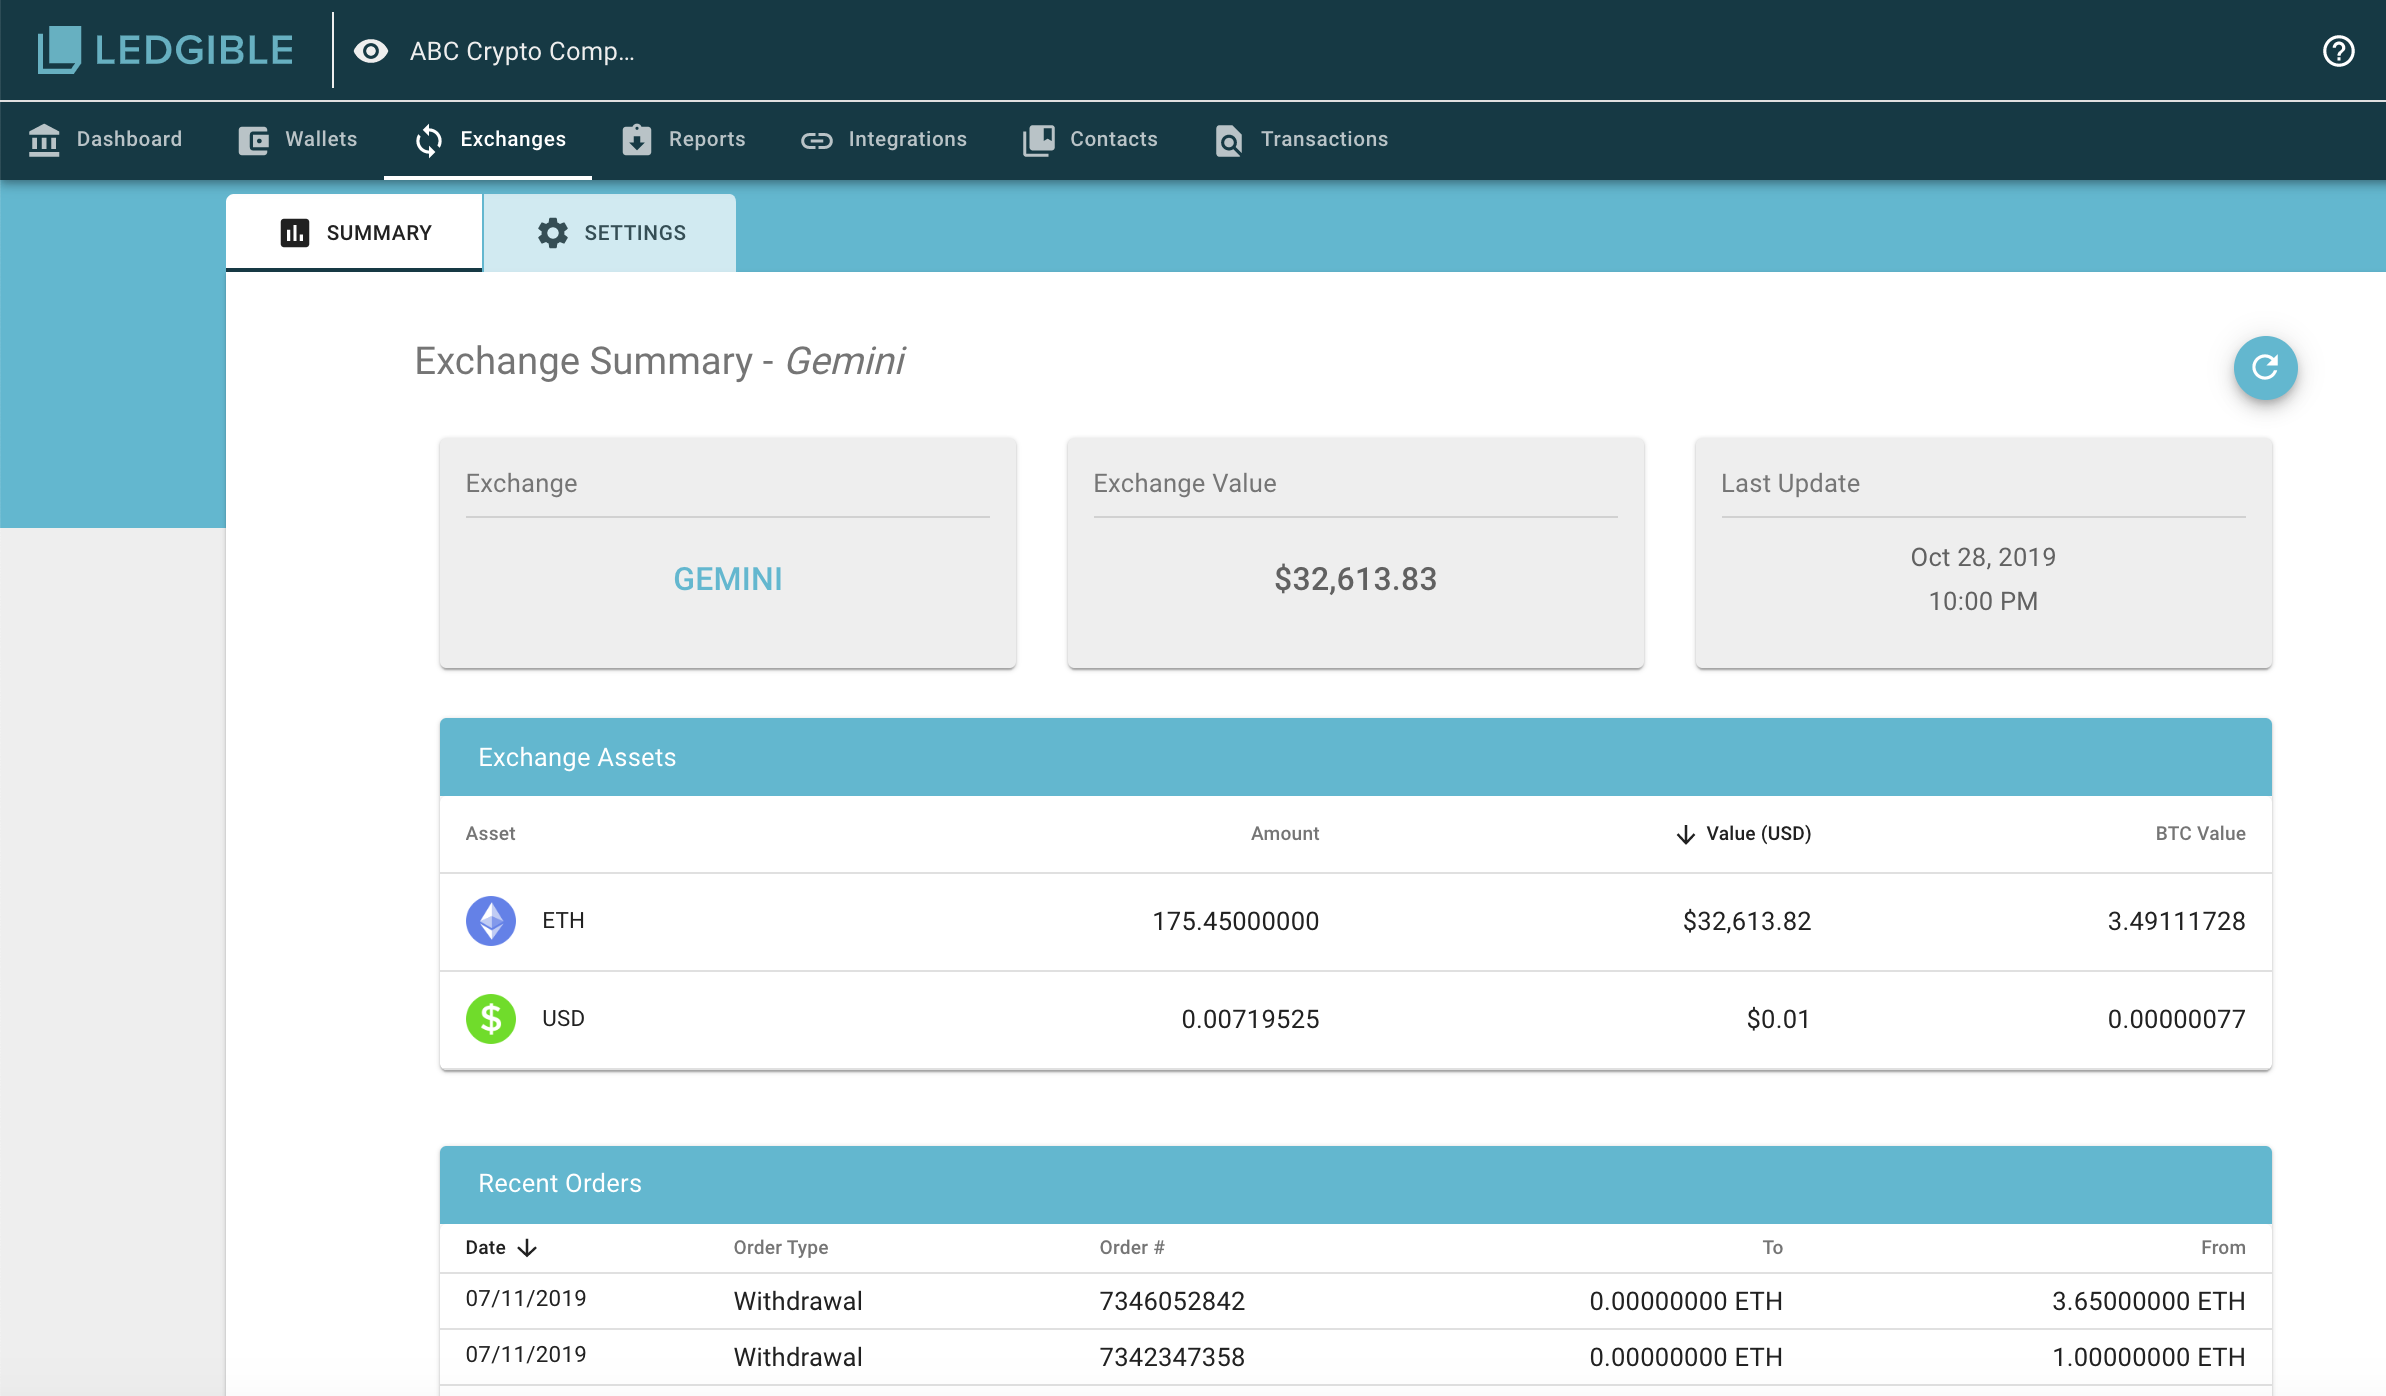Click the sort arrow next to Date

click(x=528, y=1248)
